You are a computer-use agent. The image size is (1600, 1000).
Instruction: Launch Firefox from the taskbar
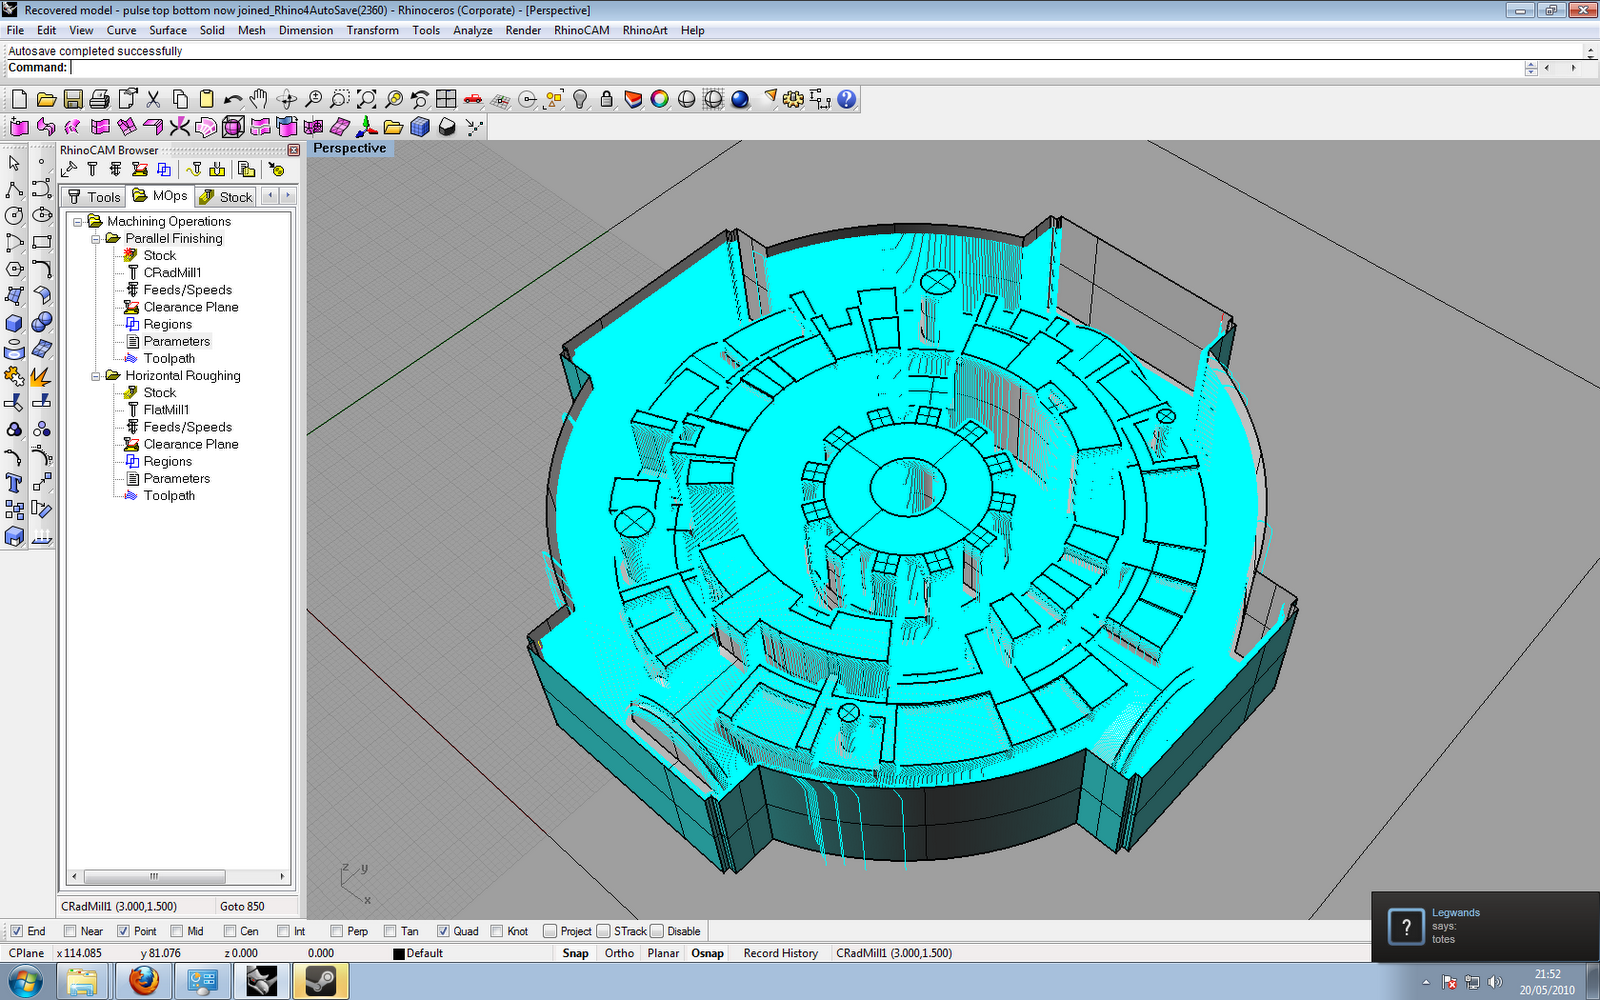pyautogui.click(x=144, y=981)
